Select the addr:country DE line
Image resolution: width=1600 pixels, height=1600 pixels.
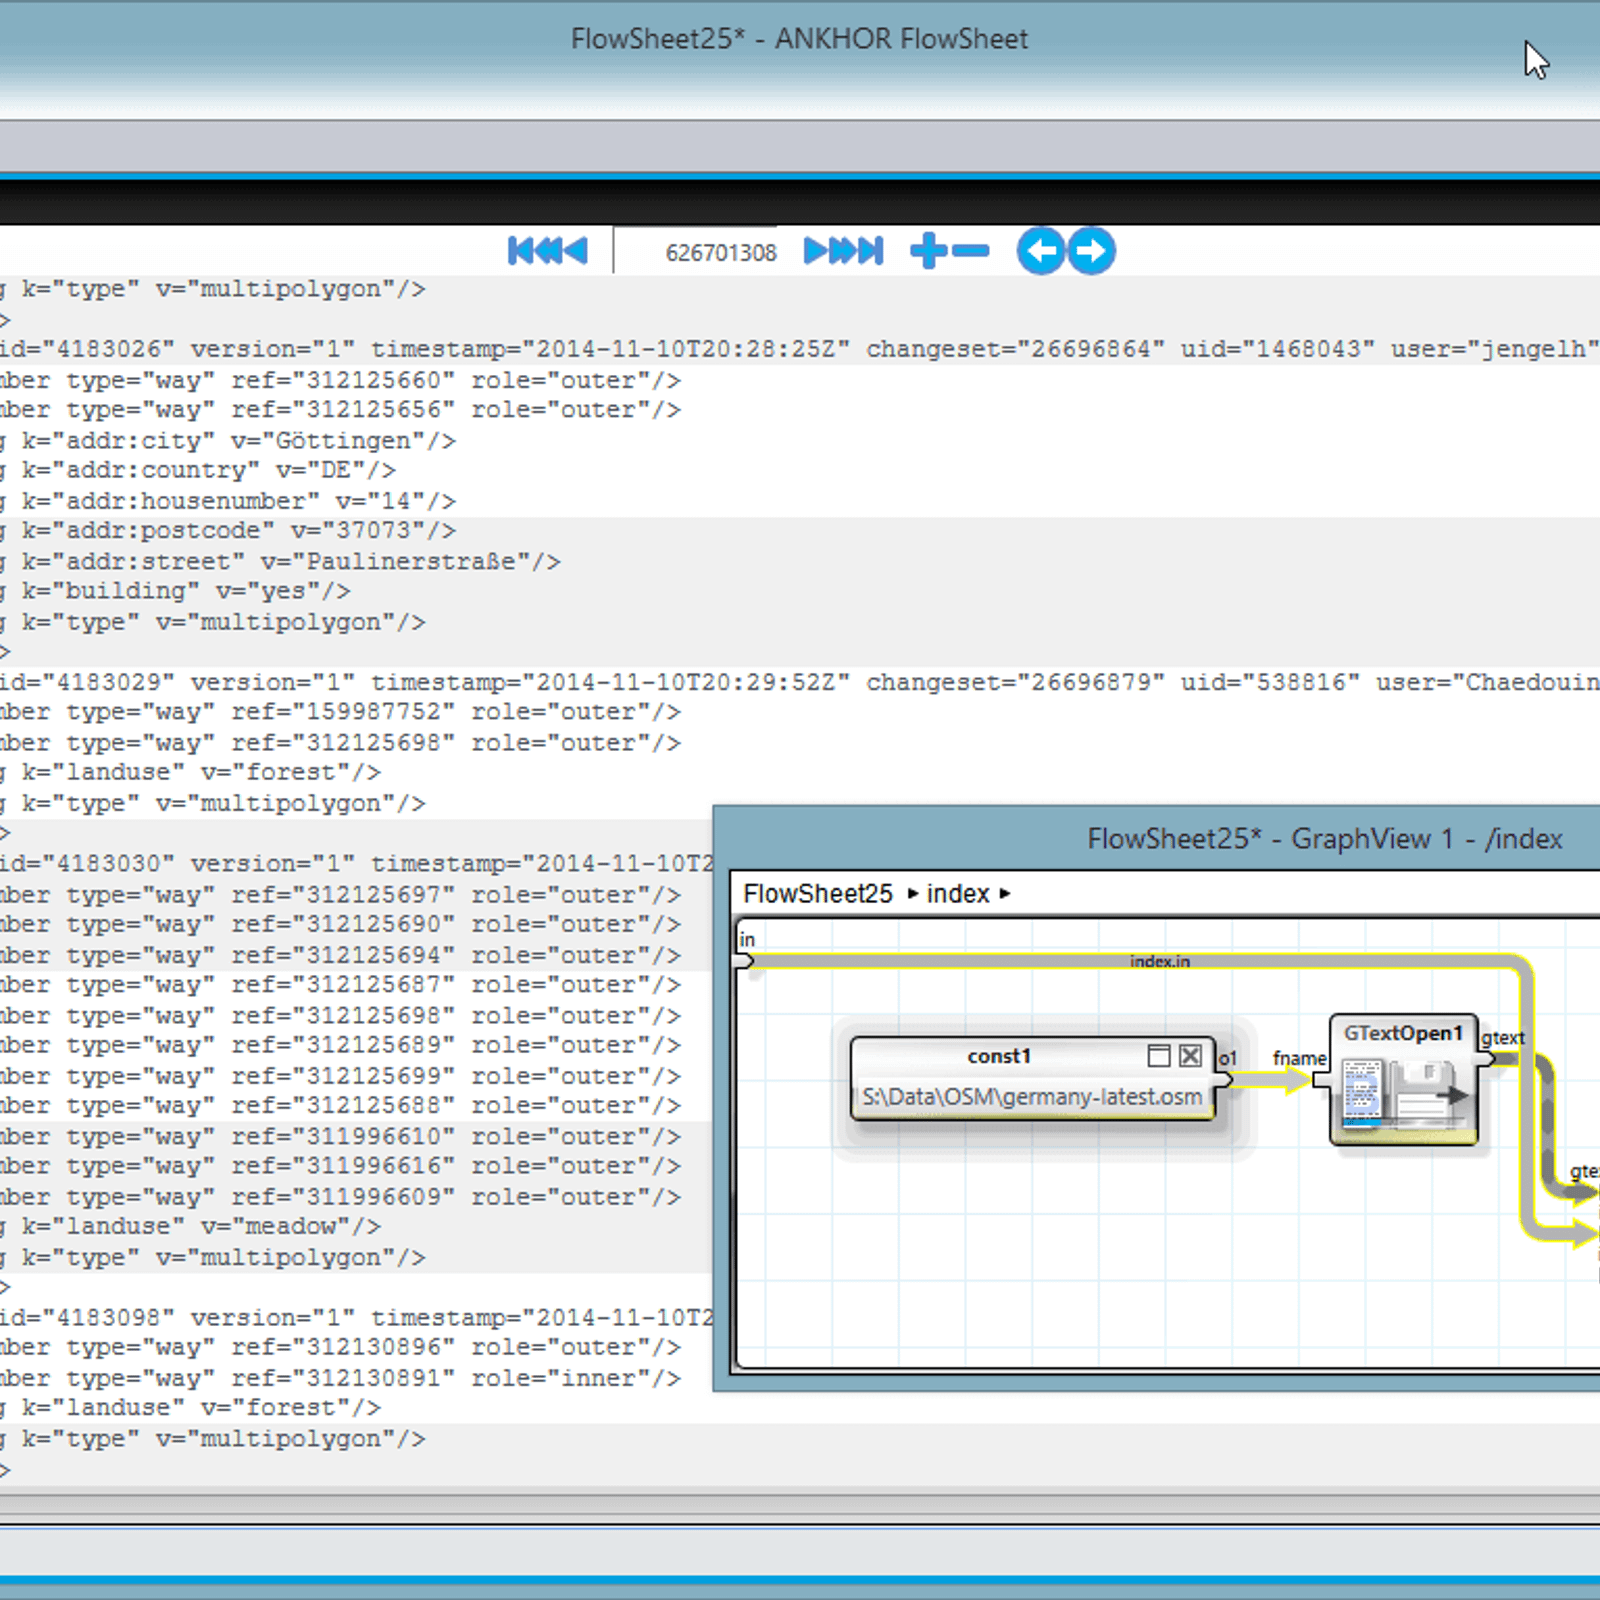[199, 470]
